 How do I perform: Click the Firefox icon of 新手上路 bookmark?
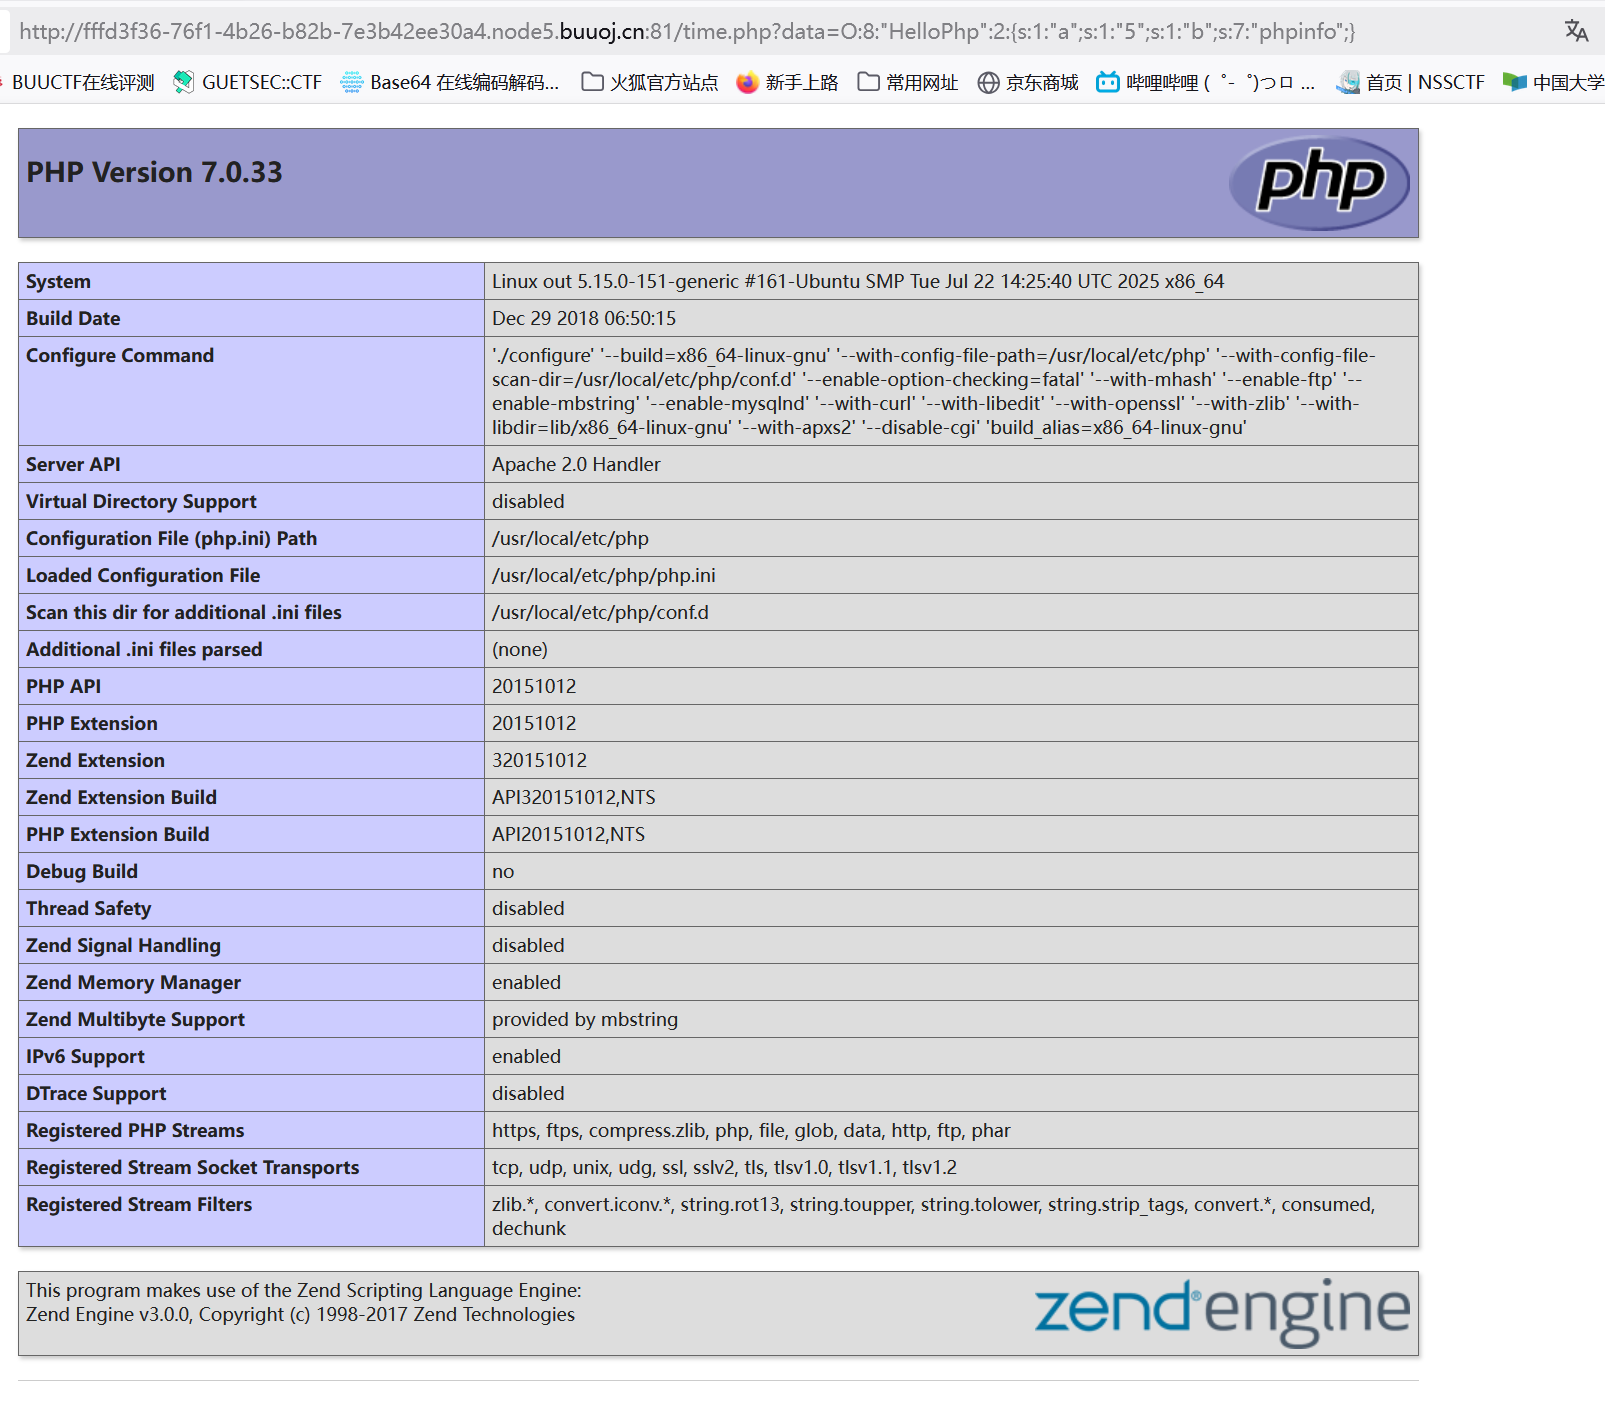pos(747,82)
